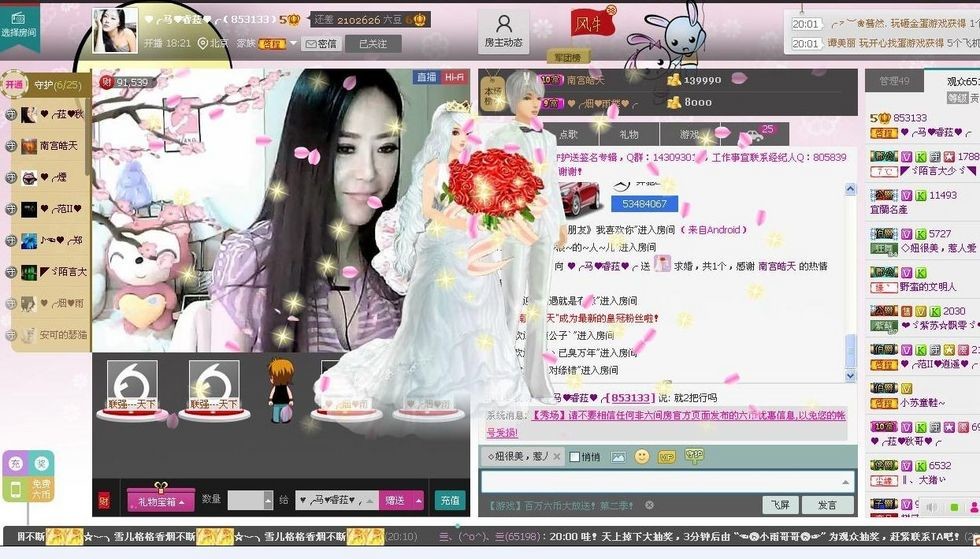Focus the chat message input field
The width and height of the screenshot is (980, 559).
pos(667,481)
